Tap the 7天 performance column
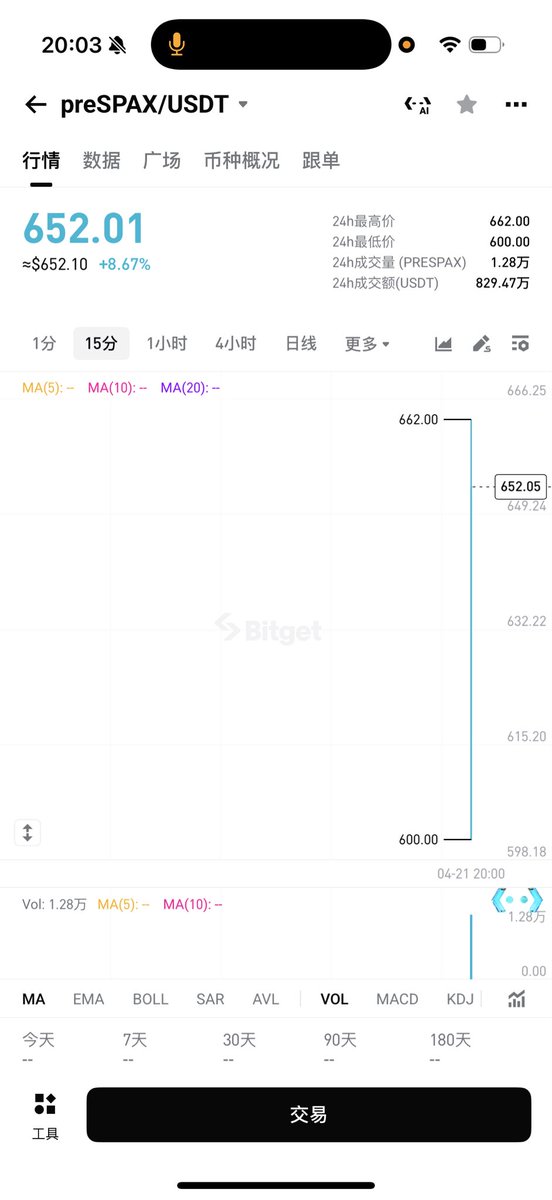Viewport: 552px width, 1200px height. [135, 1047]
